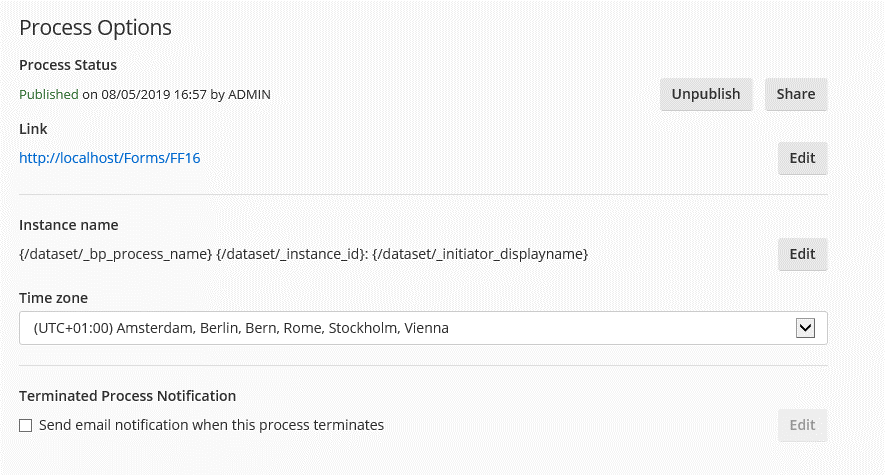
Task: Click the green Published status text
Action: pyautogui.click(x=49, y=95)
